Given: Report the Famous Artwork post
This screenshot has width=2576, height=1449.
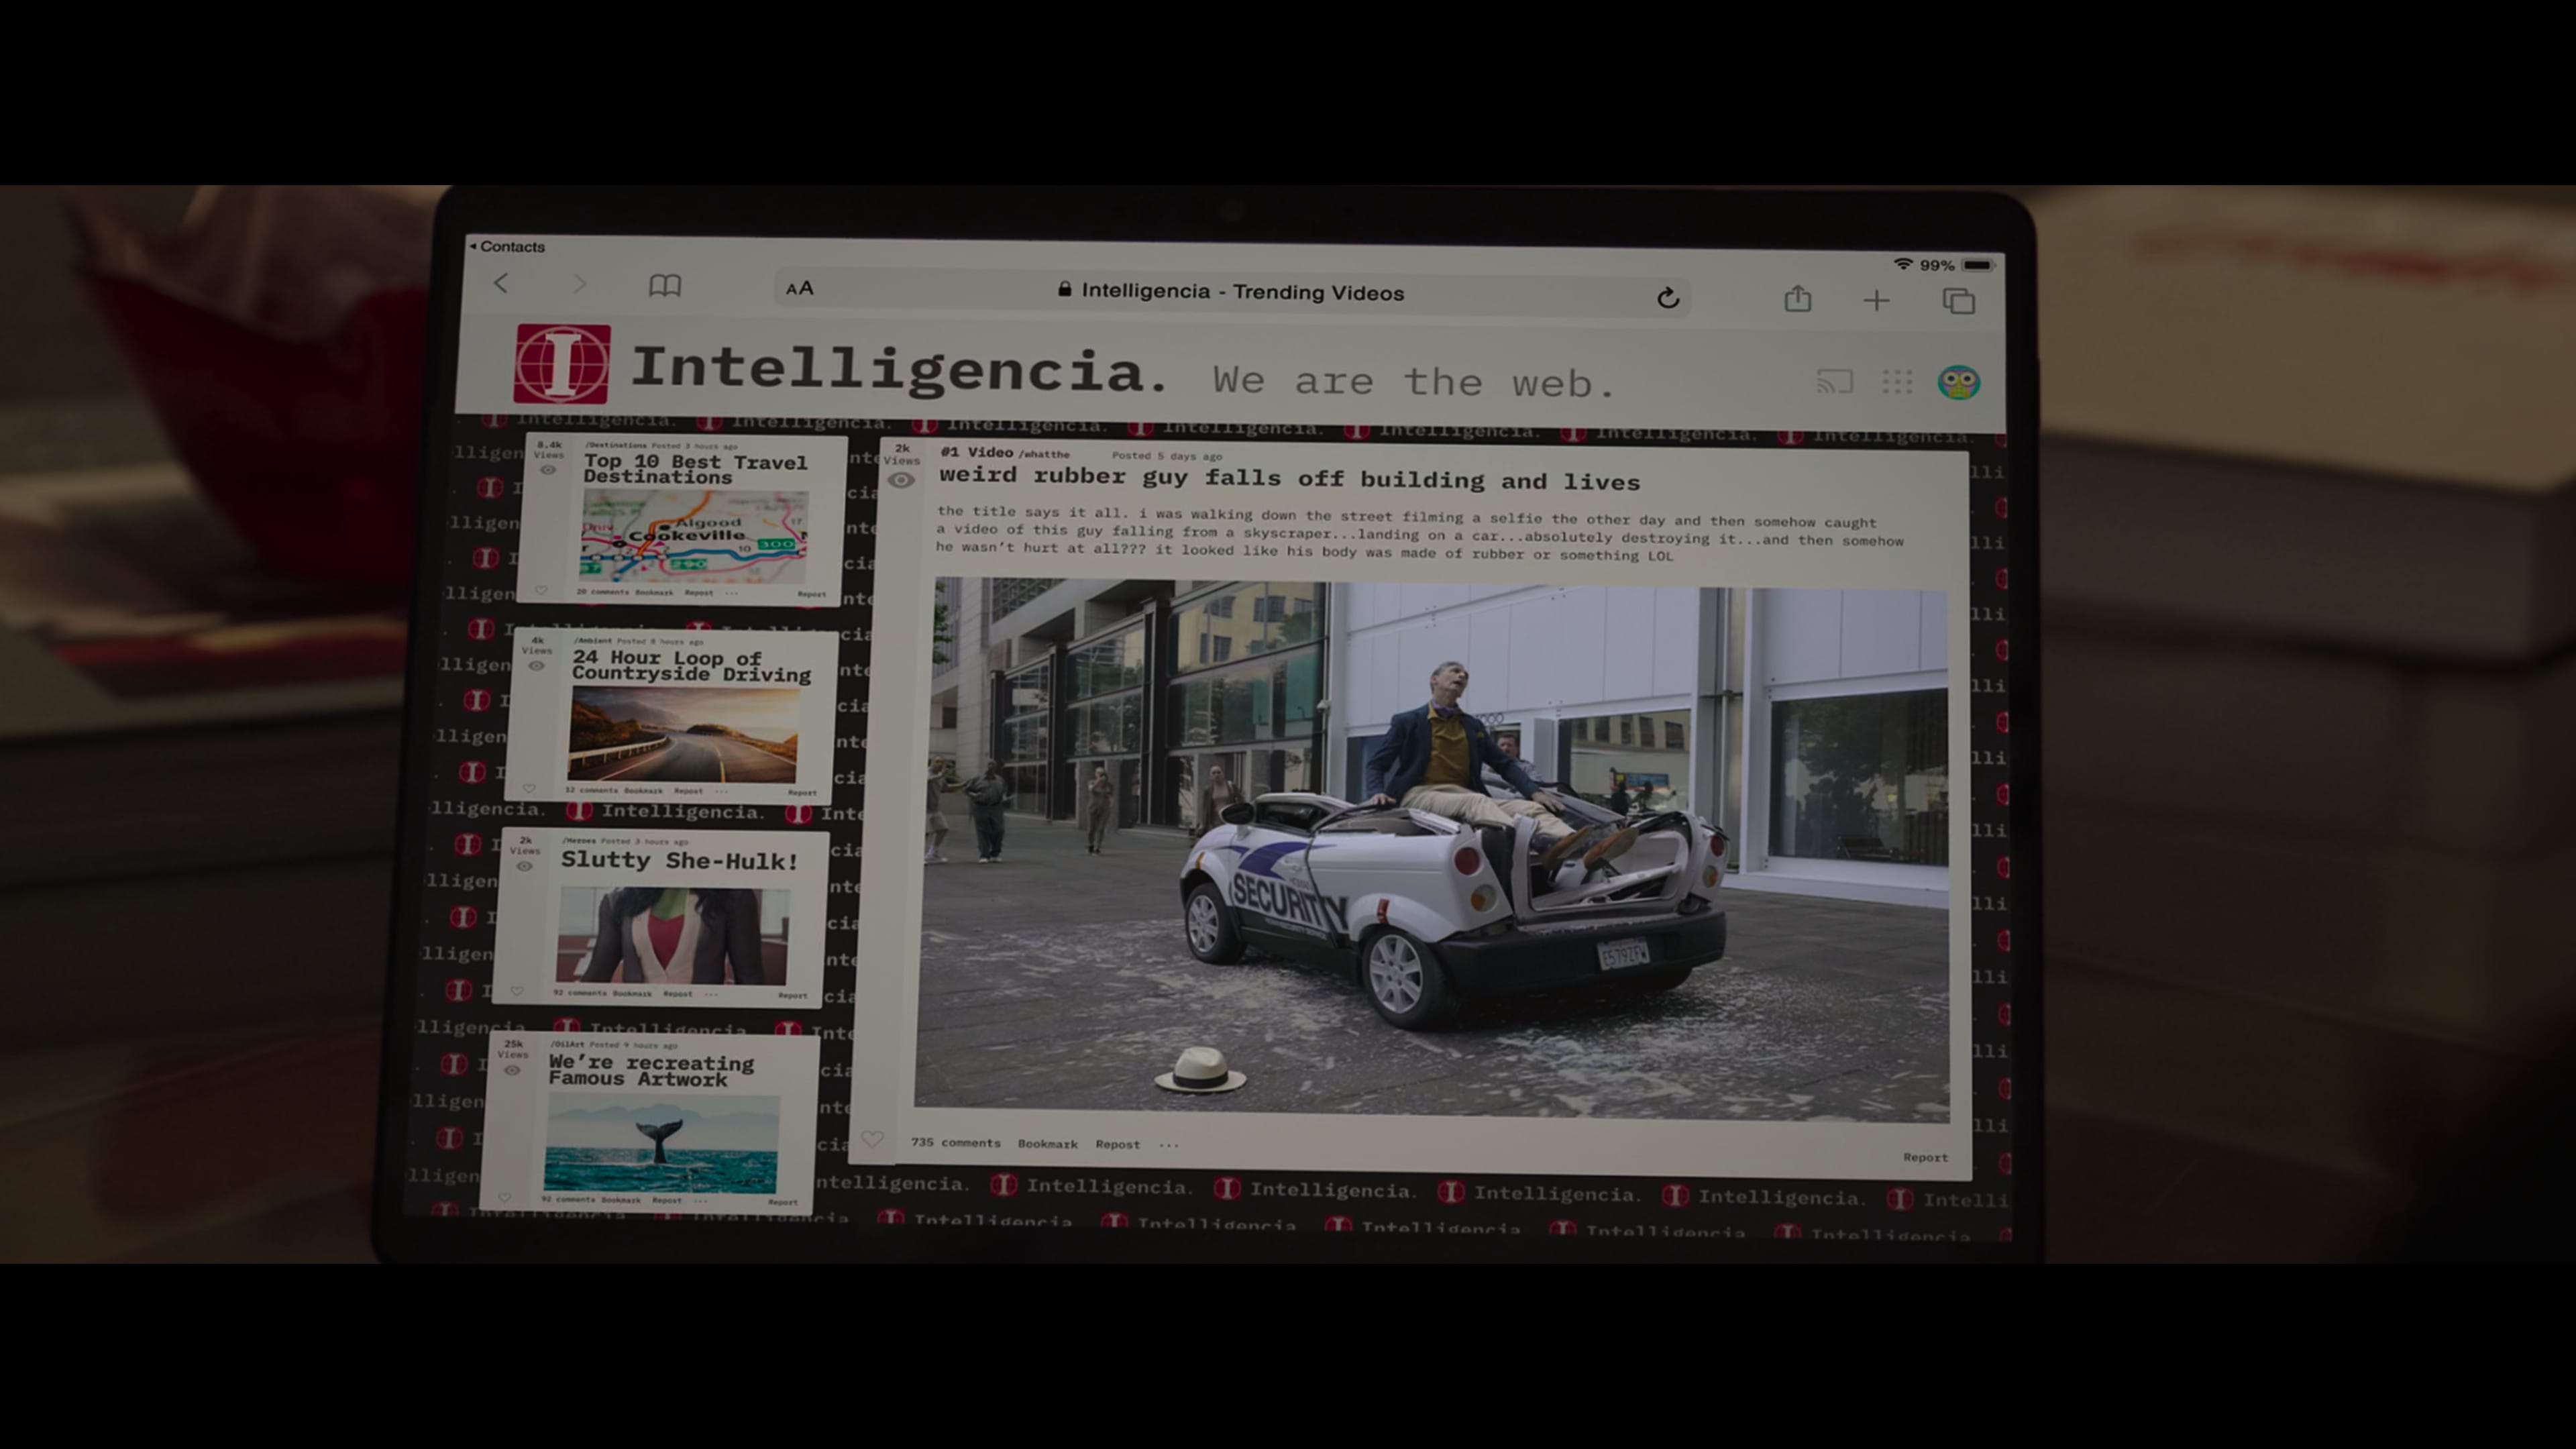Looking at the screenshot, I should (783, 1202).
